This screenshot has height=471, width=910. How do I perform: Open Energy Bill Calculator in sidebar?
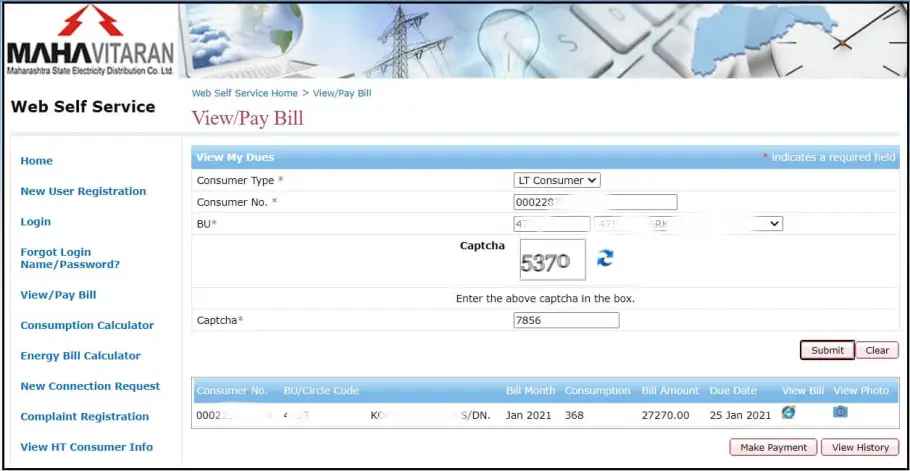(x=81, y=356)
